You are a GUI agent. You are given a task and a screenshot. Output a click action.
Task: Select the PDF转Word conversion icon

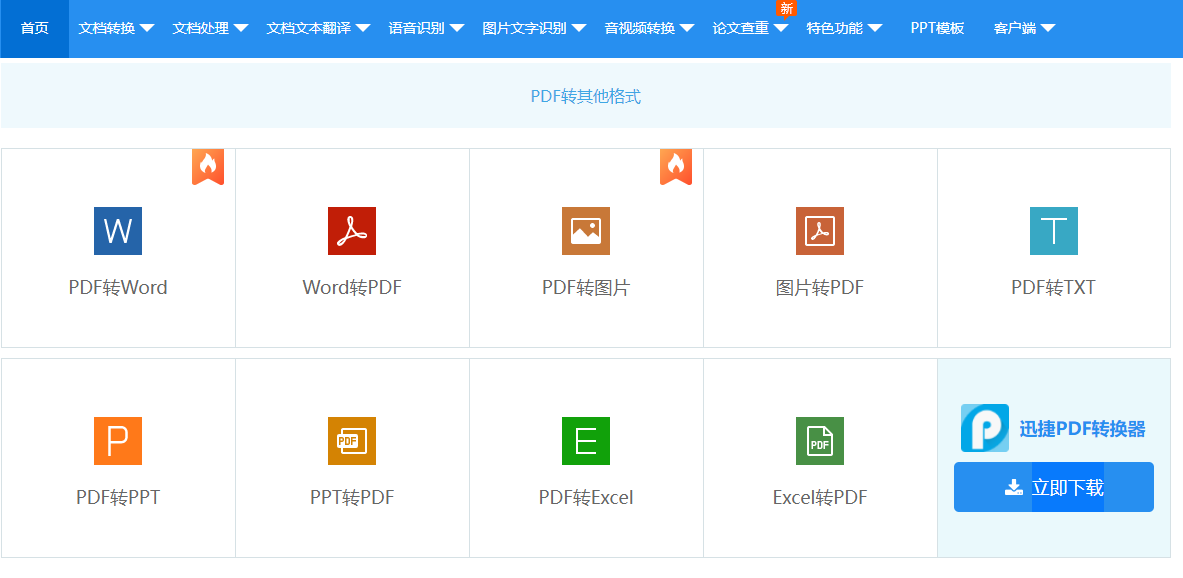117,231
